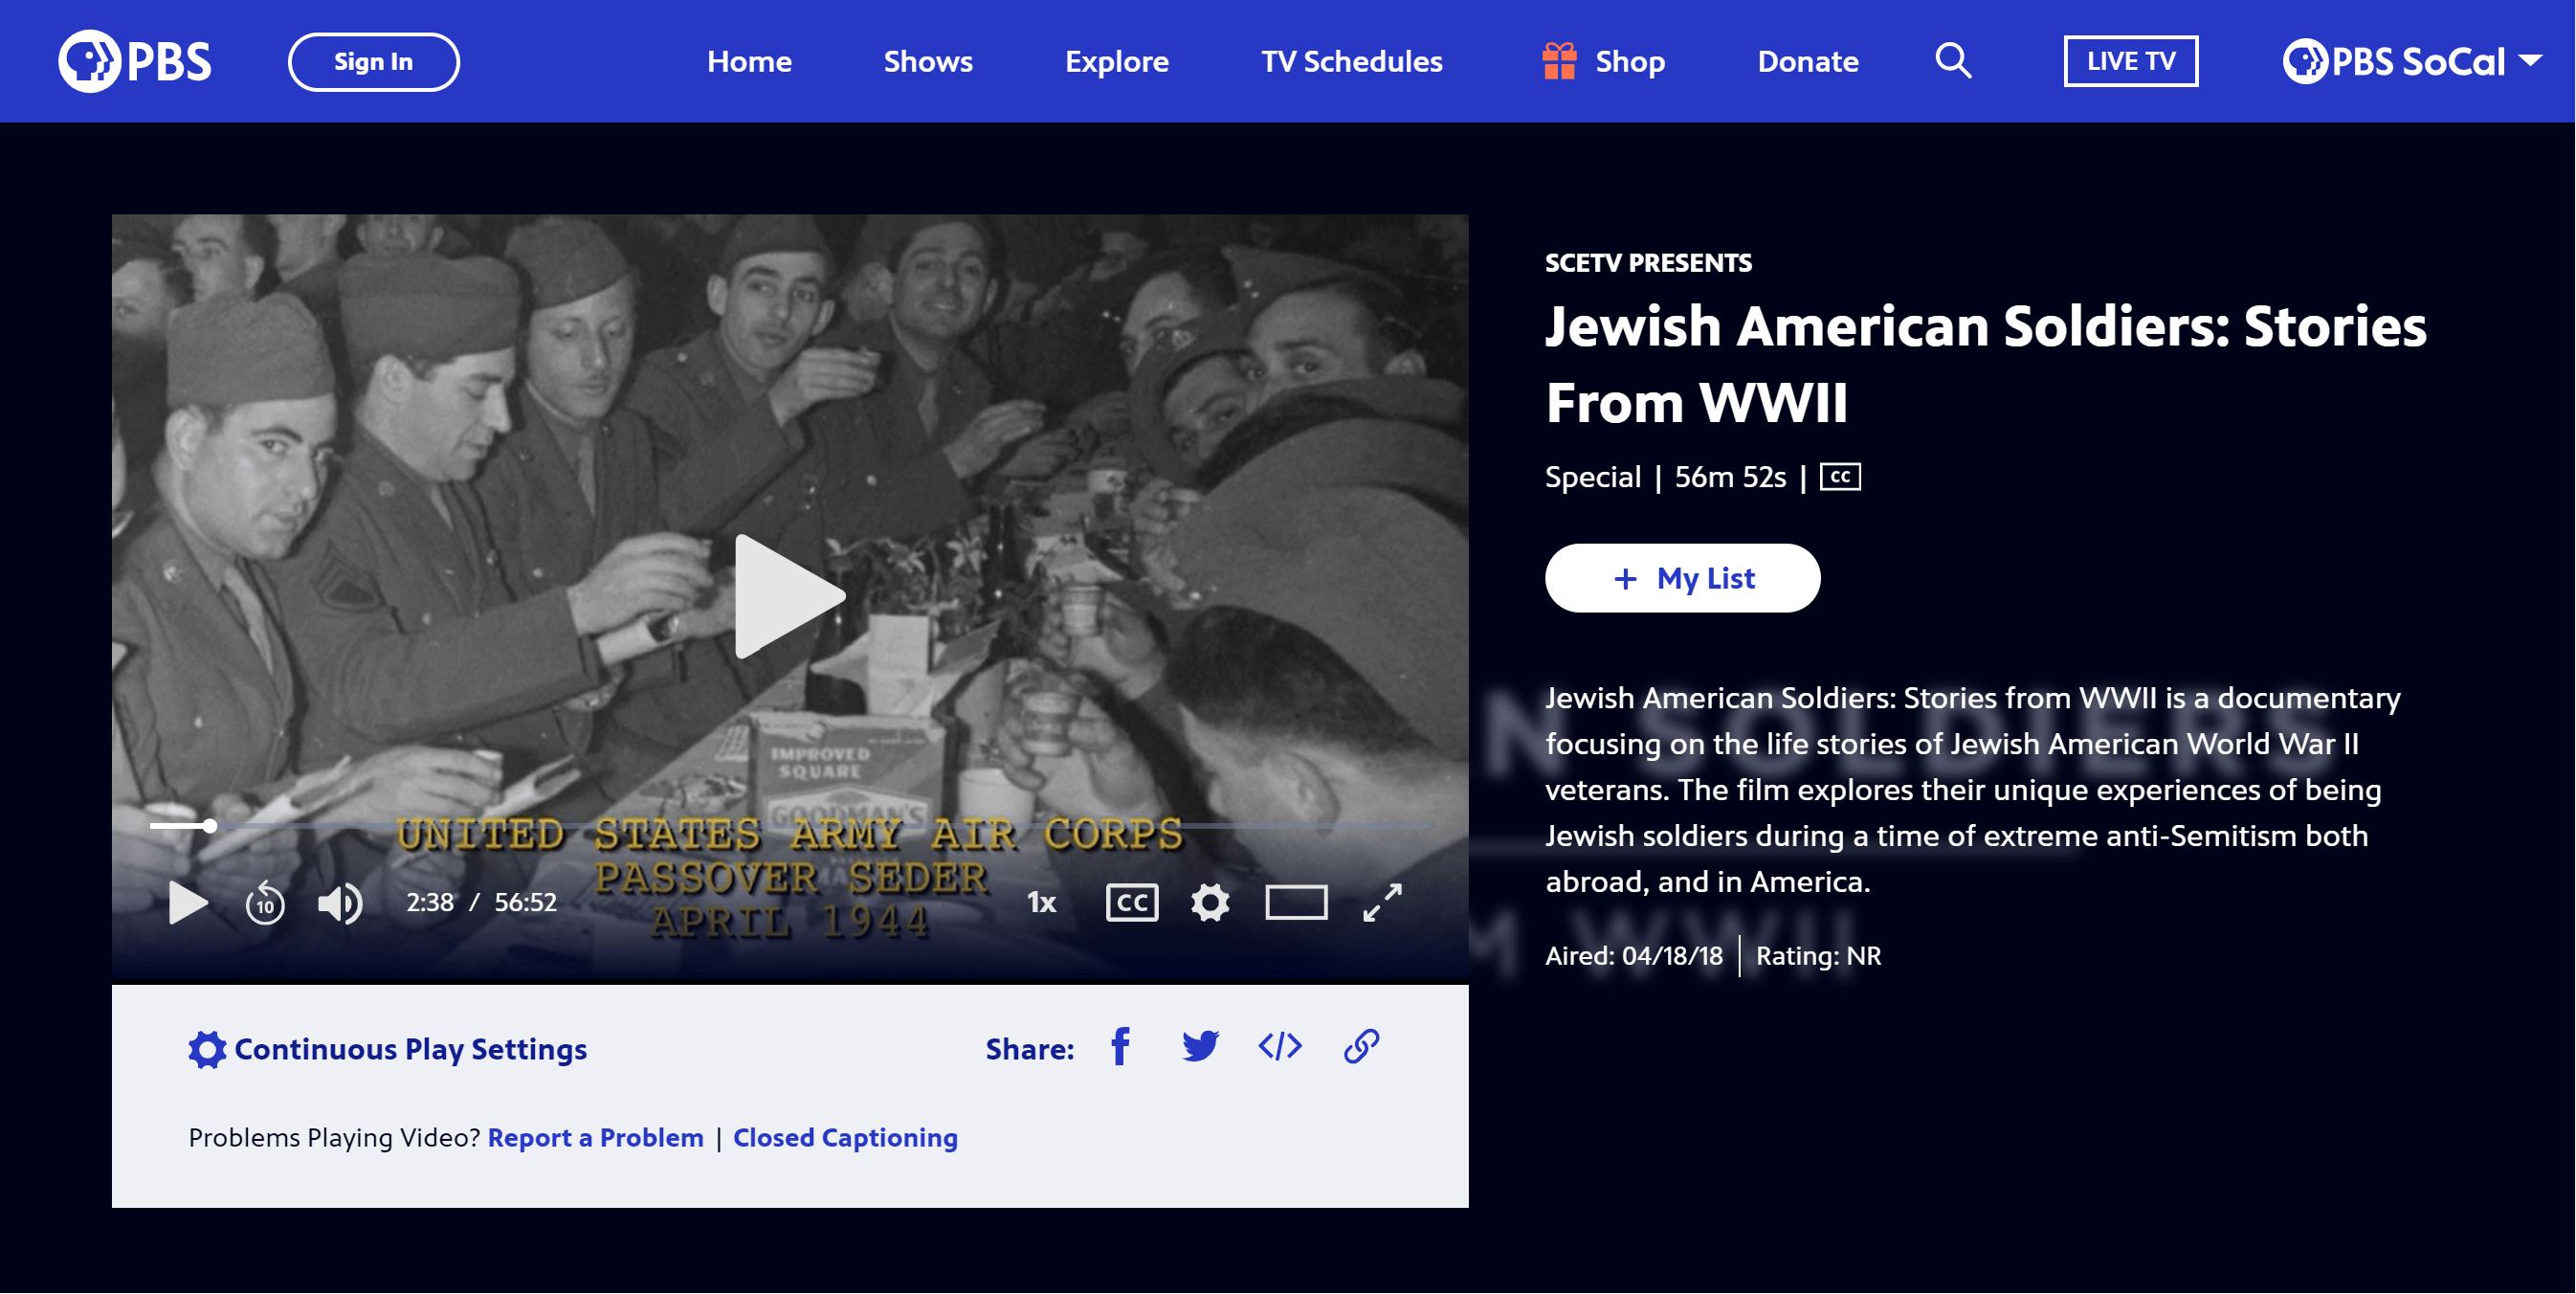
Task: Click Donate in the navigation
Action: tap(1807, 61)
